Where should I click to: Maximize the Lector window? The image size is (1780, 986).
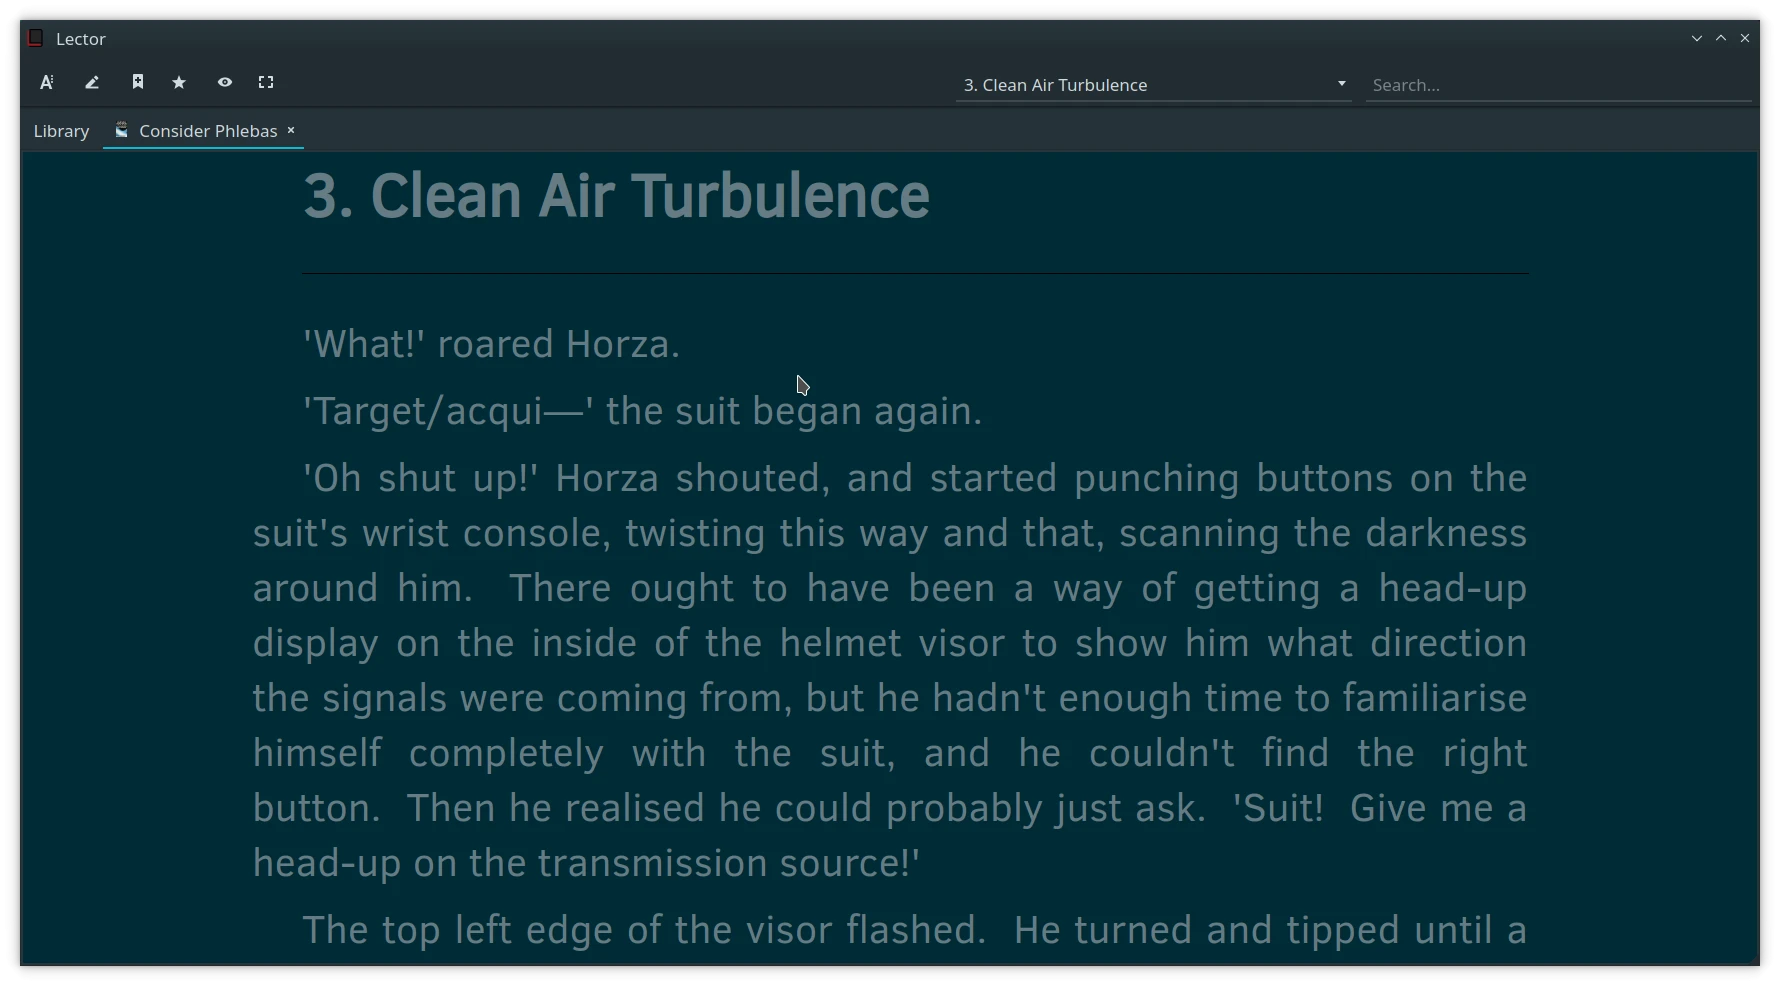(1721, 38)
